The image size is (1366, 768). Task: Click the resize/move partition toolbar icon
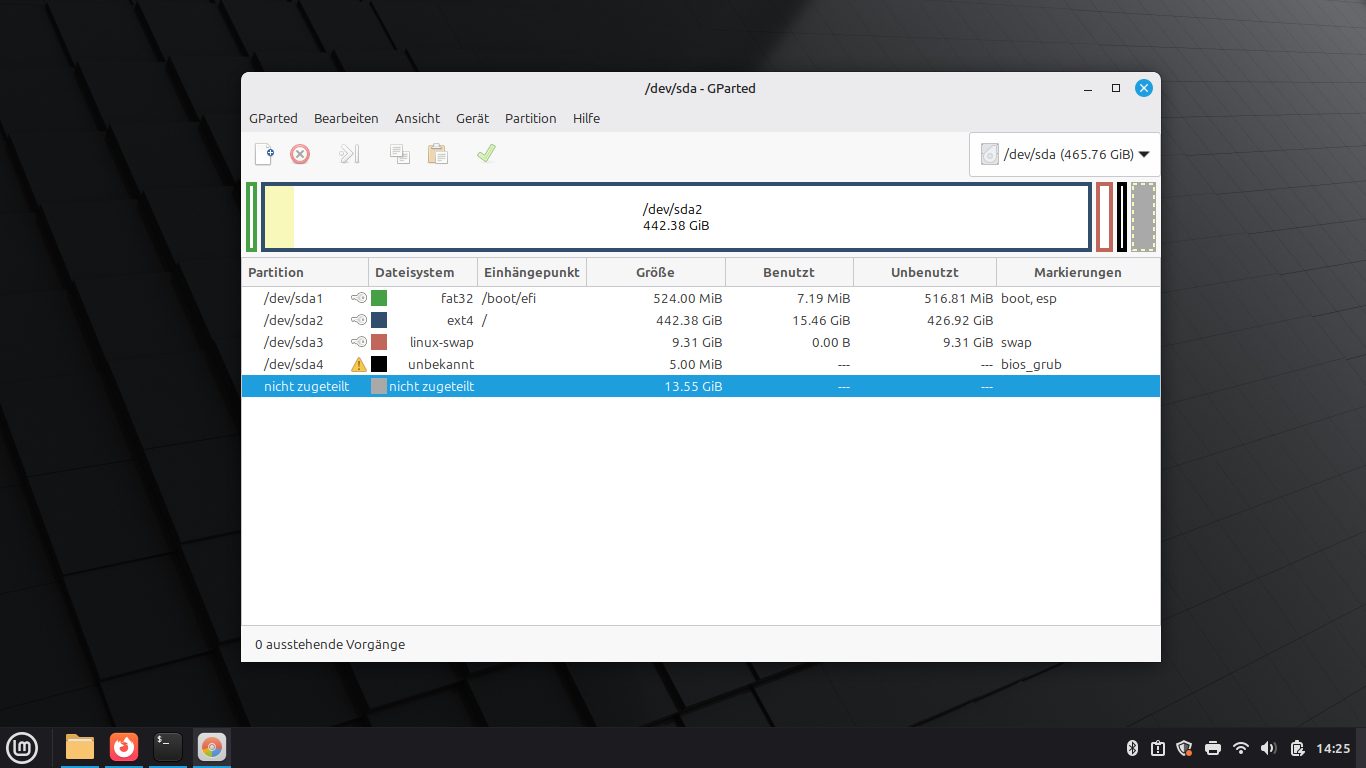click(348, 154)
